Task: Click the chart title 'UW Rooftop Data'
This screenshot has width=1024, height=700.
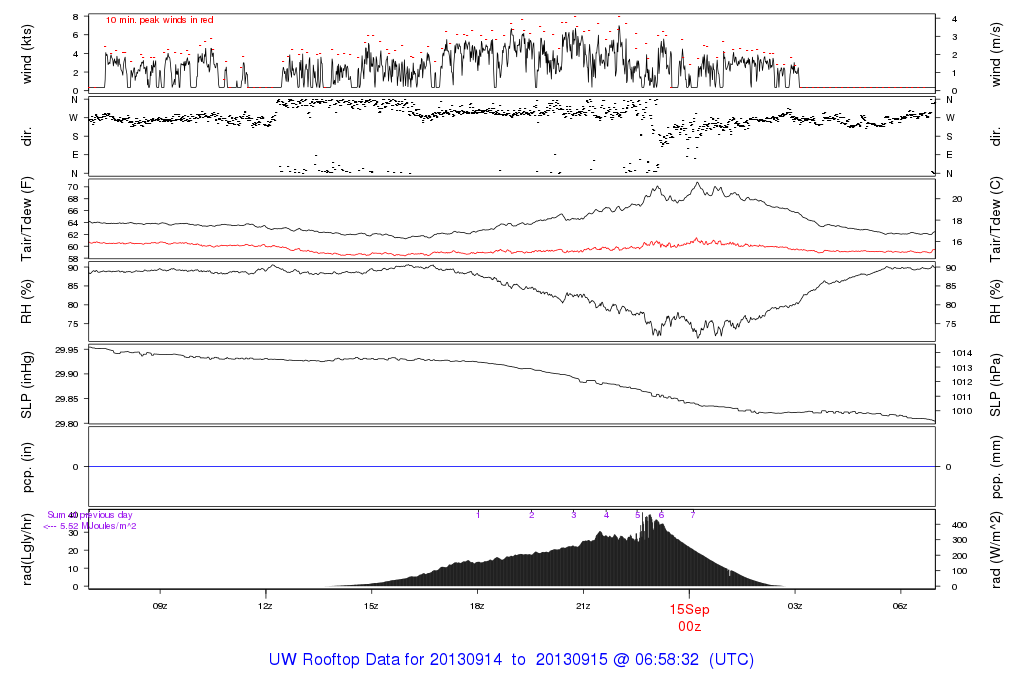Action: [x=511, y=660]
